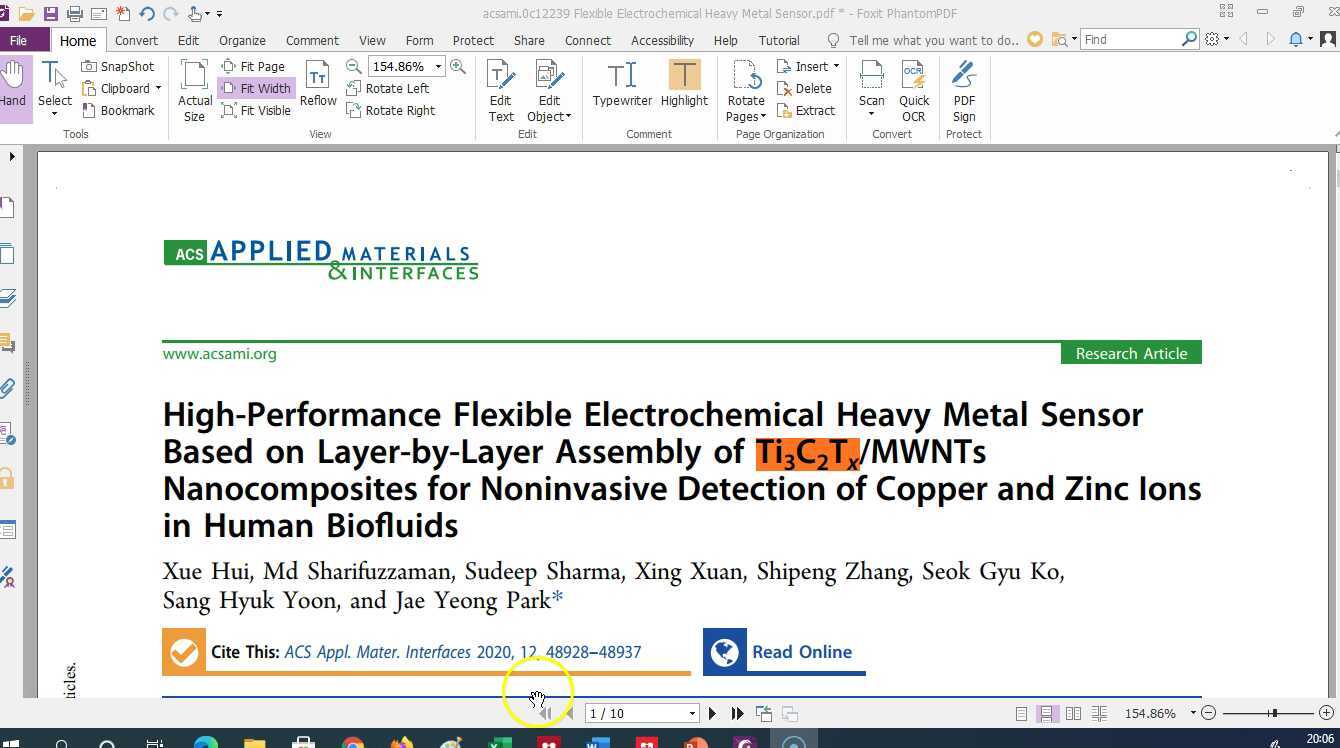Expand the page number dropdown

692,713
